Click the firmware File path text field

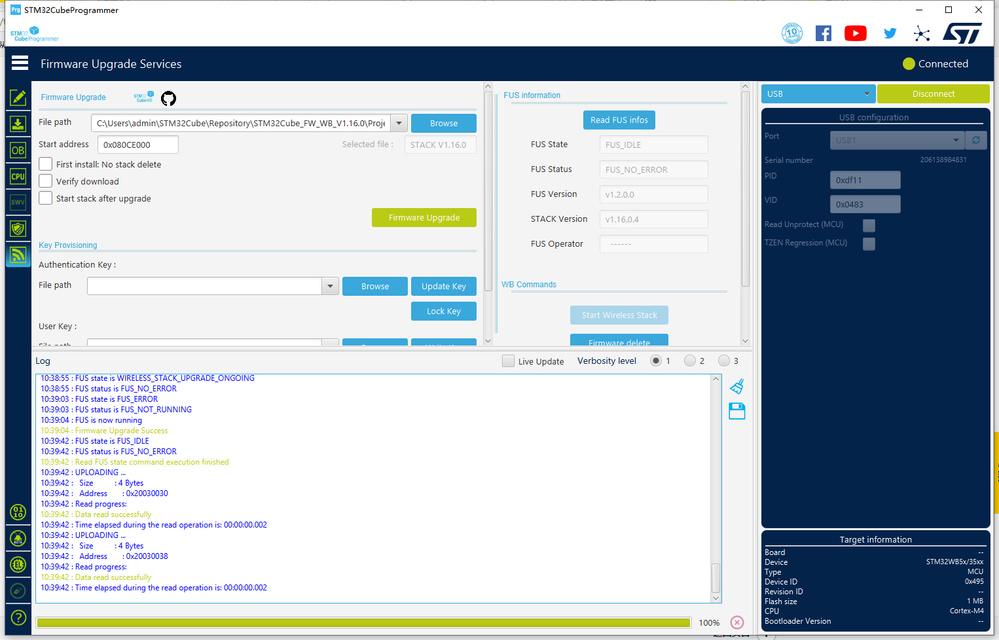pos(241,123)
